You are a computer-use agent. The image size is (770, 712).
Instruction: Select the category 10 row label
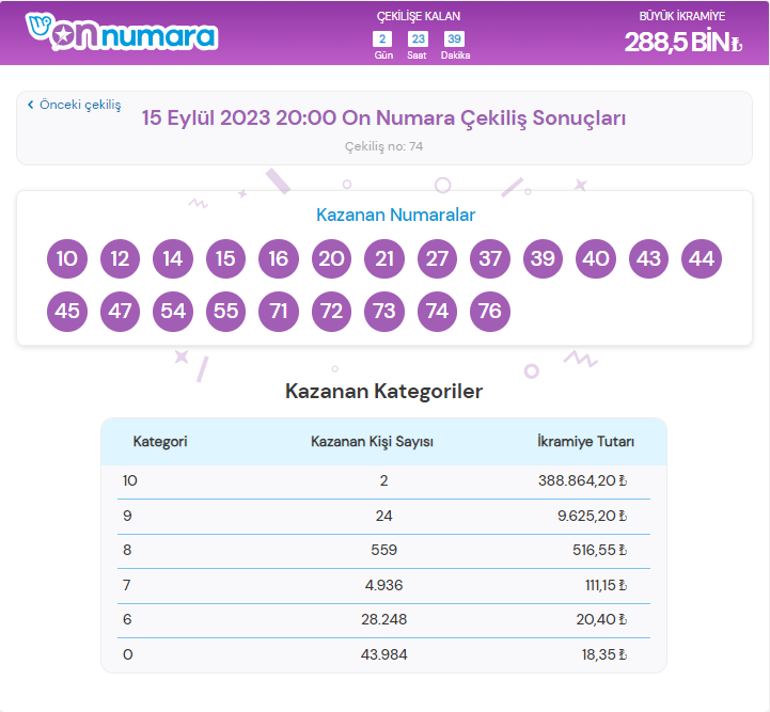tap(130, 481)
